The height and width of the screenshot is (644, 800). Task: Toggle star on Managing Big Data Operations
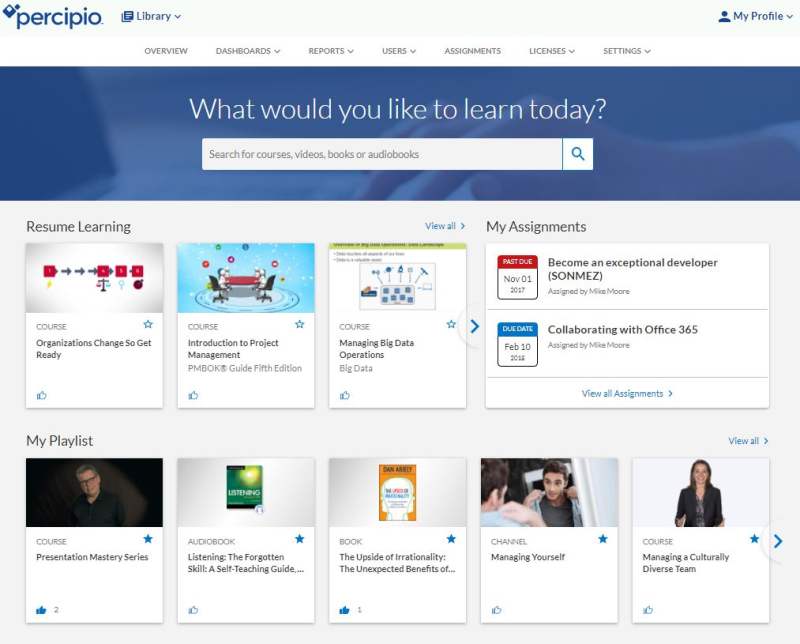[451, 324]
